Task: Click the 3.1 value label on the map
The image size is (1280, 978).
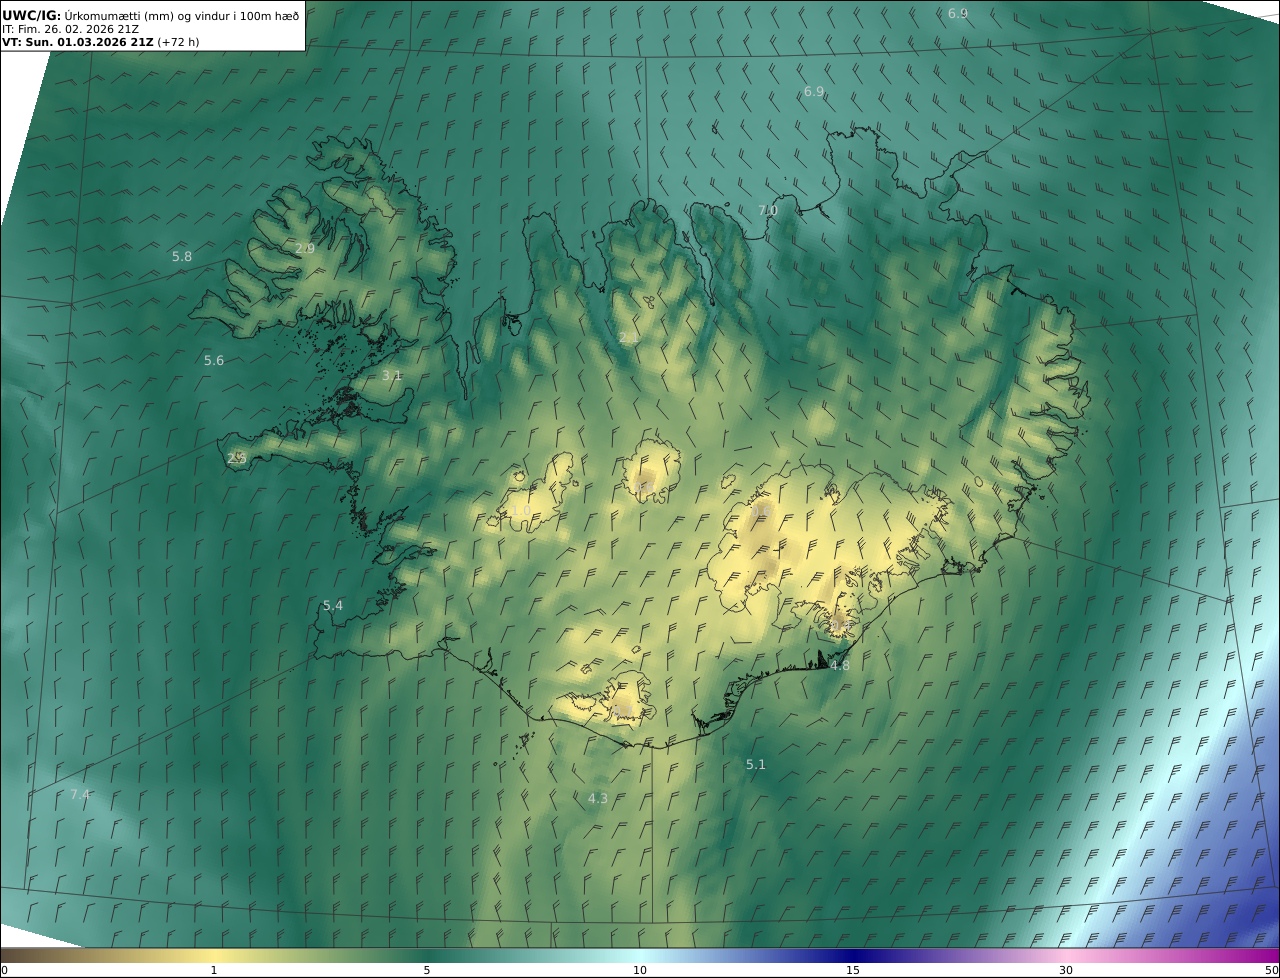Action: 391,375
